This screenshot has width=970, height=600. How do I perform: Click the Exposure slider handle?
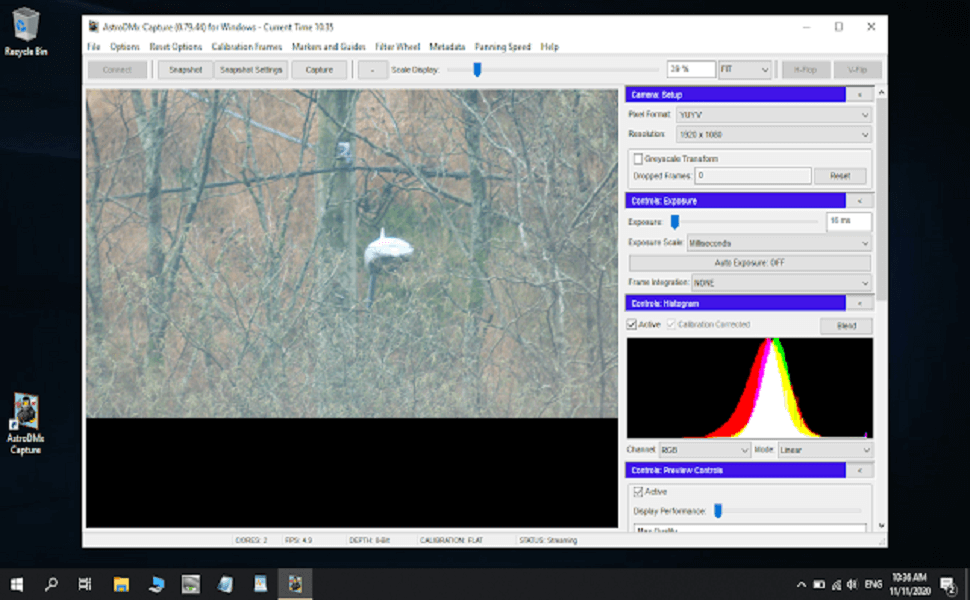(675, 222)
